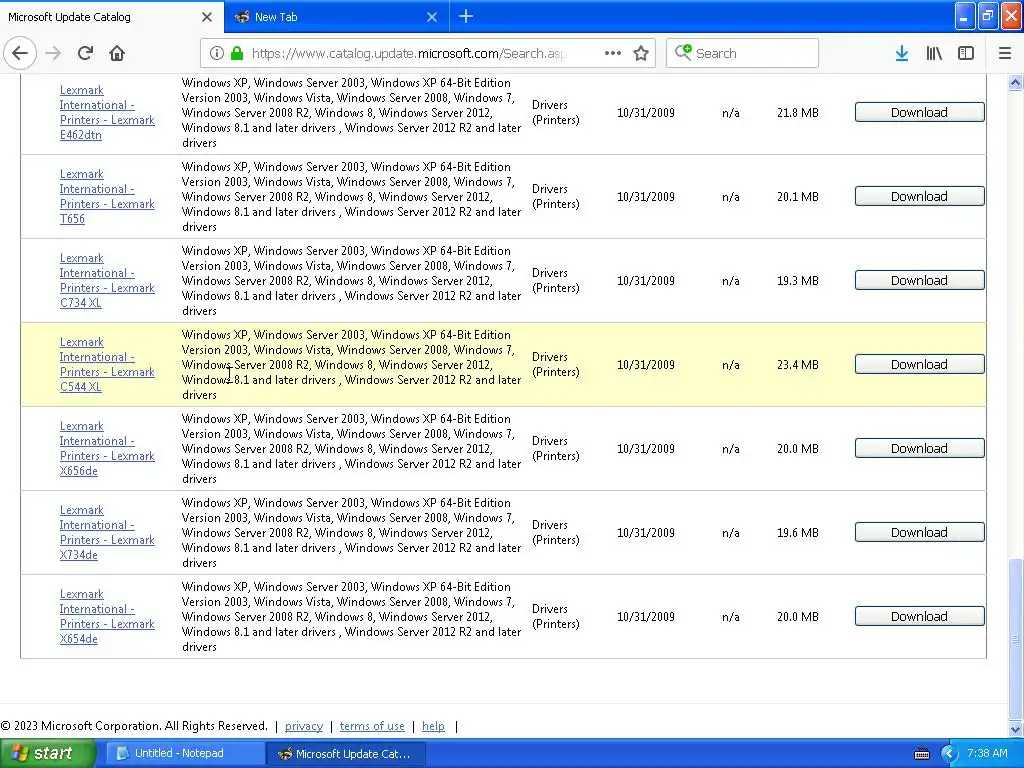The image size is (1024, 768).
Task: Toggle the sidebar view icon
Action: [x=966, y=53]
